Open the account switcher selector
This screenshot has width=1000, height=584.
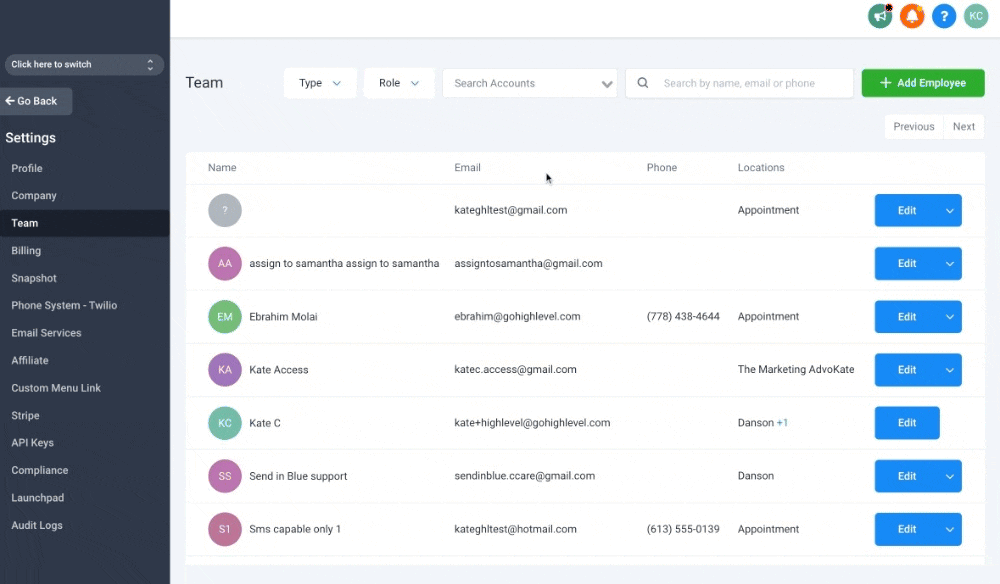(84, 65)
